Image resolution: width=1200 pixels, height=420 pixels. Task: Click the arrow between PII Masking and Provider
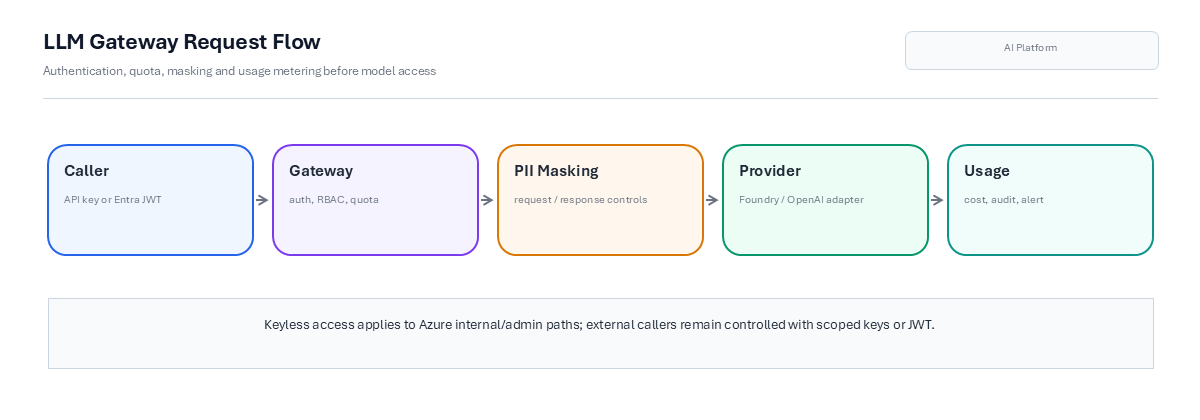pyautogui.click(x=712, y=200)
